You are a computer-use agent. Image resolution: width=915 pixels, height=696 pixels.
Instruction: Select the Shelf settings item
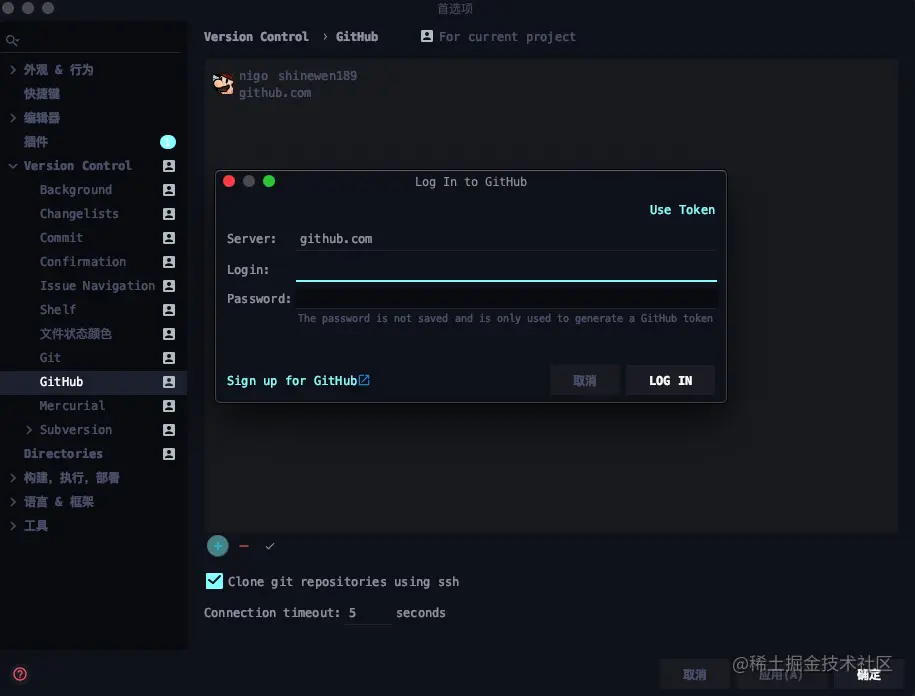tap(58, 309)
